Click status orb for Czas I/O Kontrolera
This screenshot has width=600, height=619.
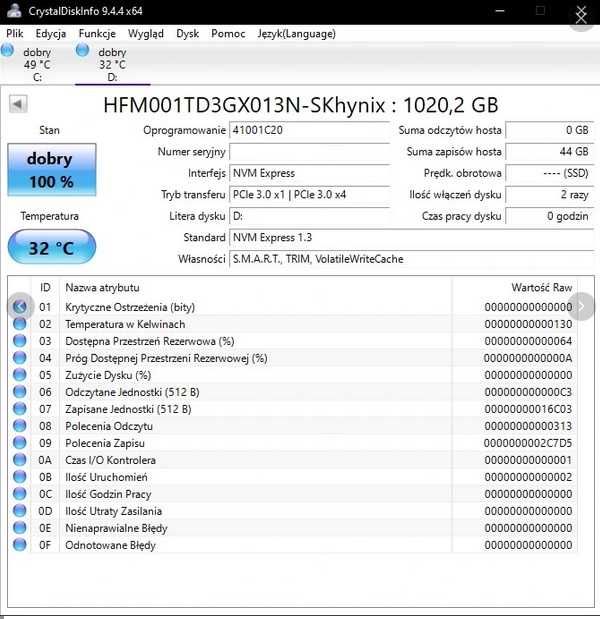[19, 460]
